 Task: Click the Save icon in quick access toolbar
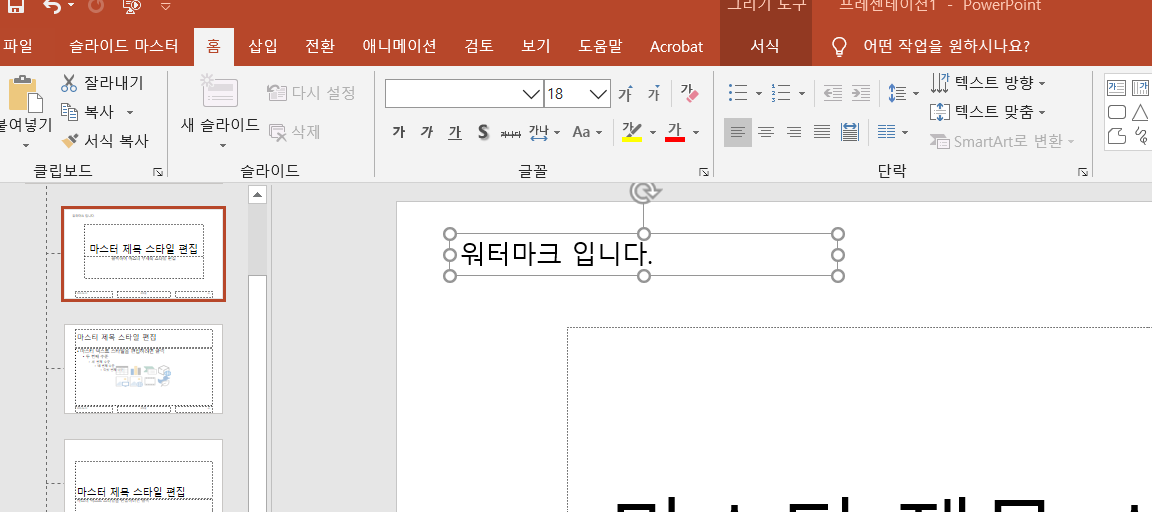[x=16, y=6]
